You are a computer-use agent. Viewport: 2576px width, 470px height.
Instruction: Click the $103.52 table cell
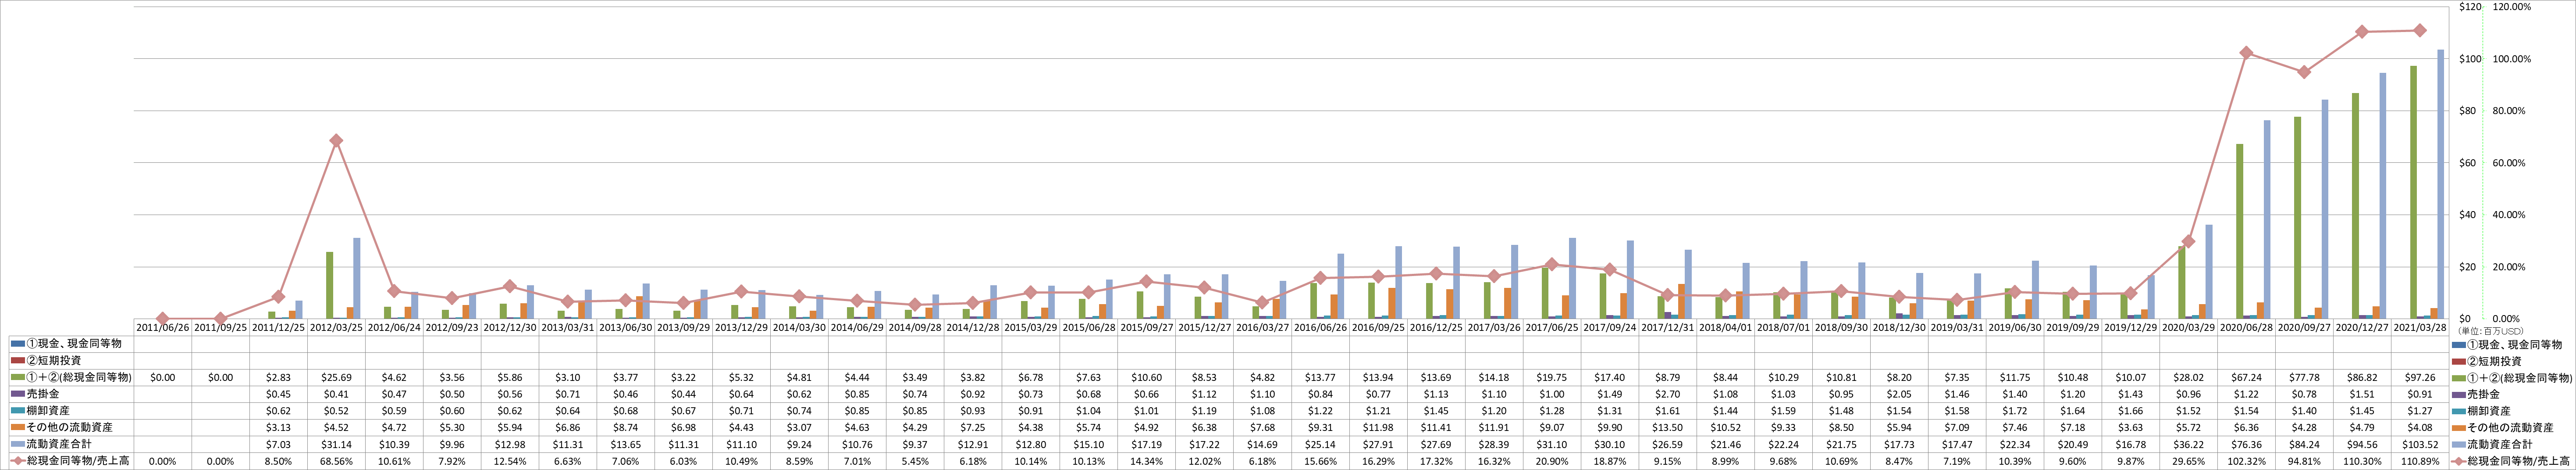(x=2419, y=445)
